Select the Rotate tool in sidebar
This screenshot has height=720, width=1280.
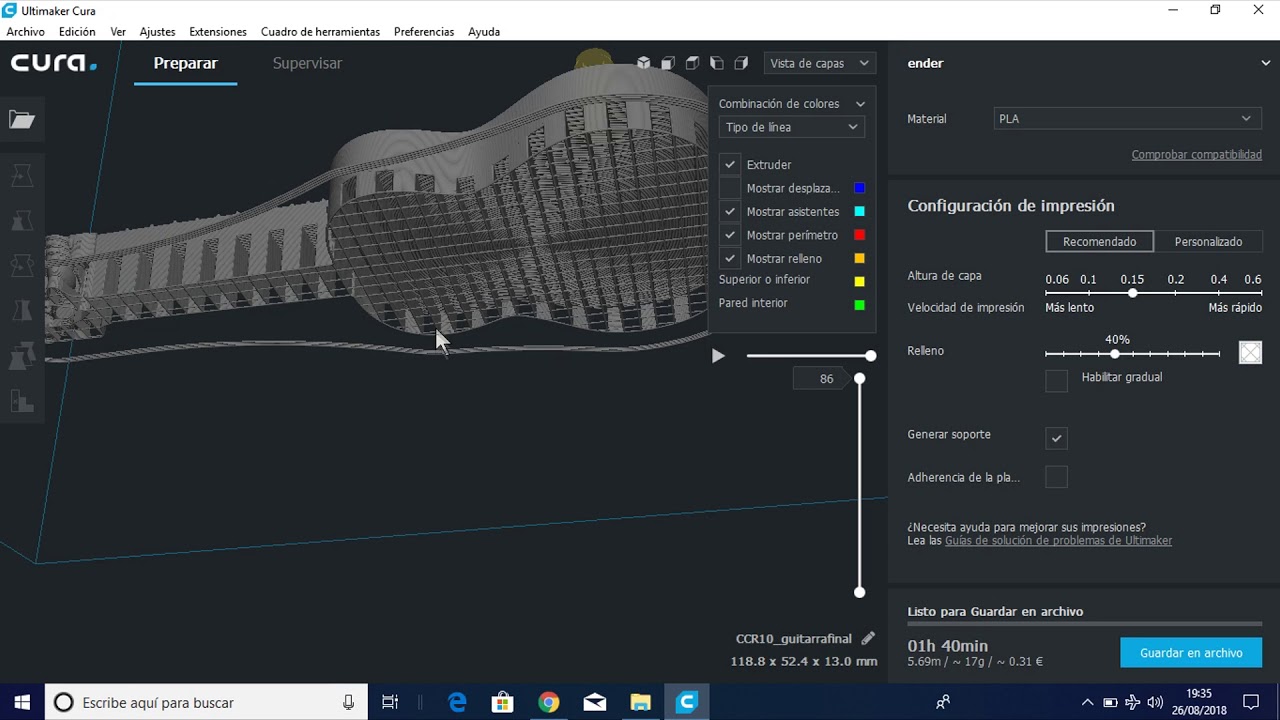(22, 266)
